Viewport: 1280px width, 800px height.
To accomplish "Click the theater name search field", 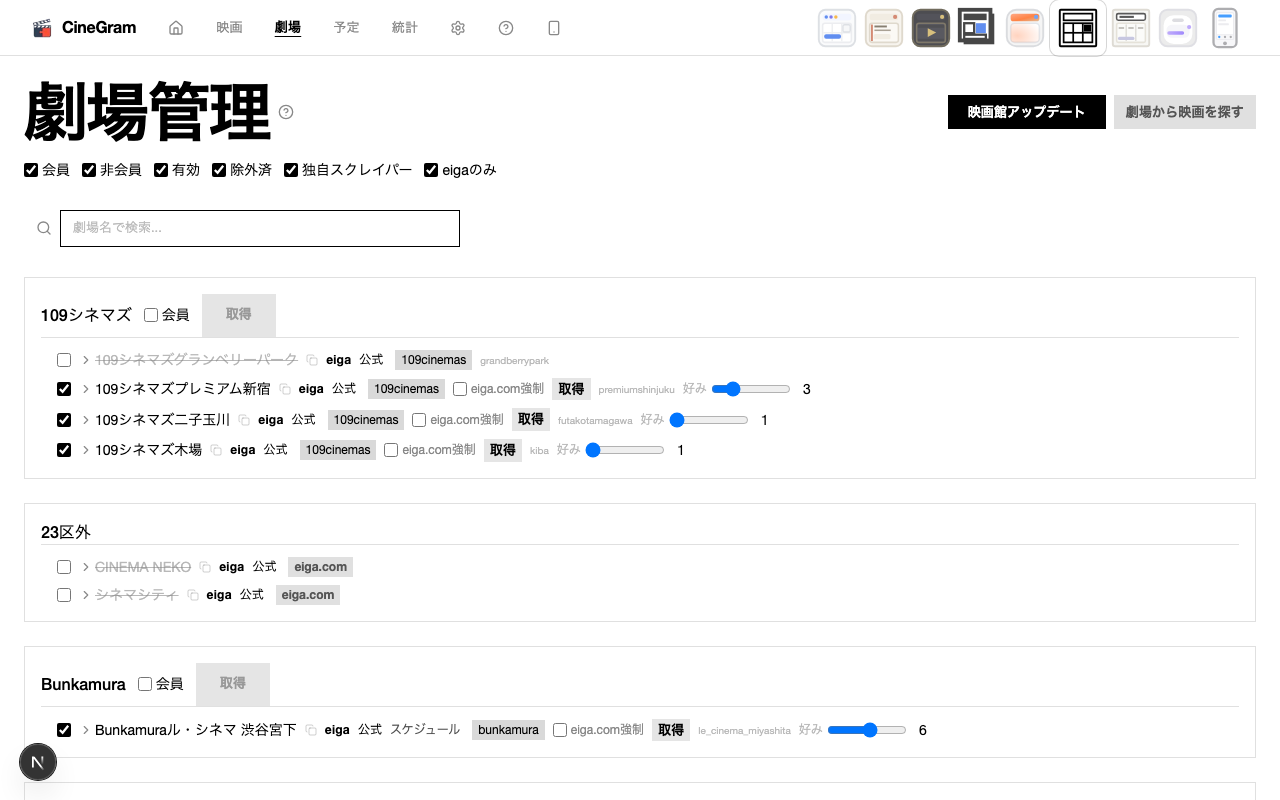I will click(x=260, y=228).
